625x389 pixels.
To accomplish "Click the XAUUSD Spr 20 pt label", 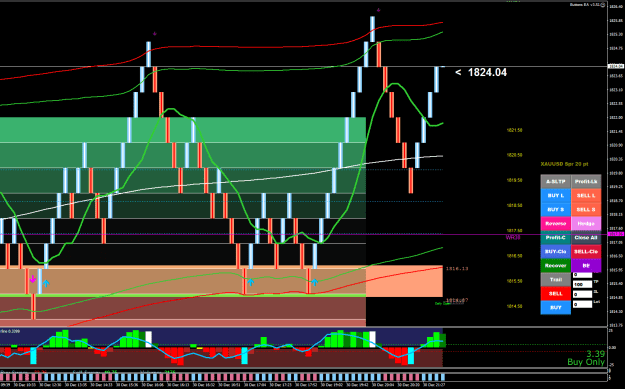I will 564,164.
